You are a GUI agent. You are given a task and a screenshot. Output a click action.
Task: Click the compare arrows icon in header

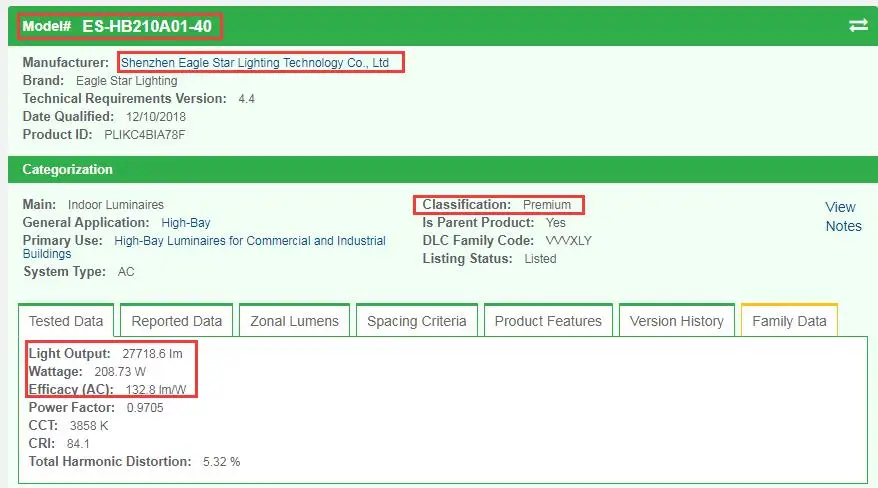click(x=858, y=25)
